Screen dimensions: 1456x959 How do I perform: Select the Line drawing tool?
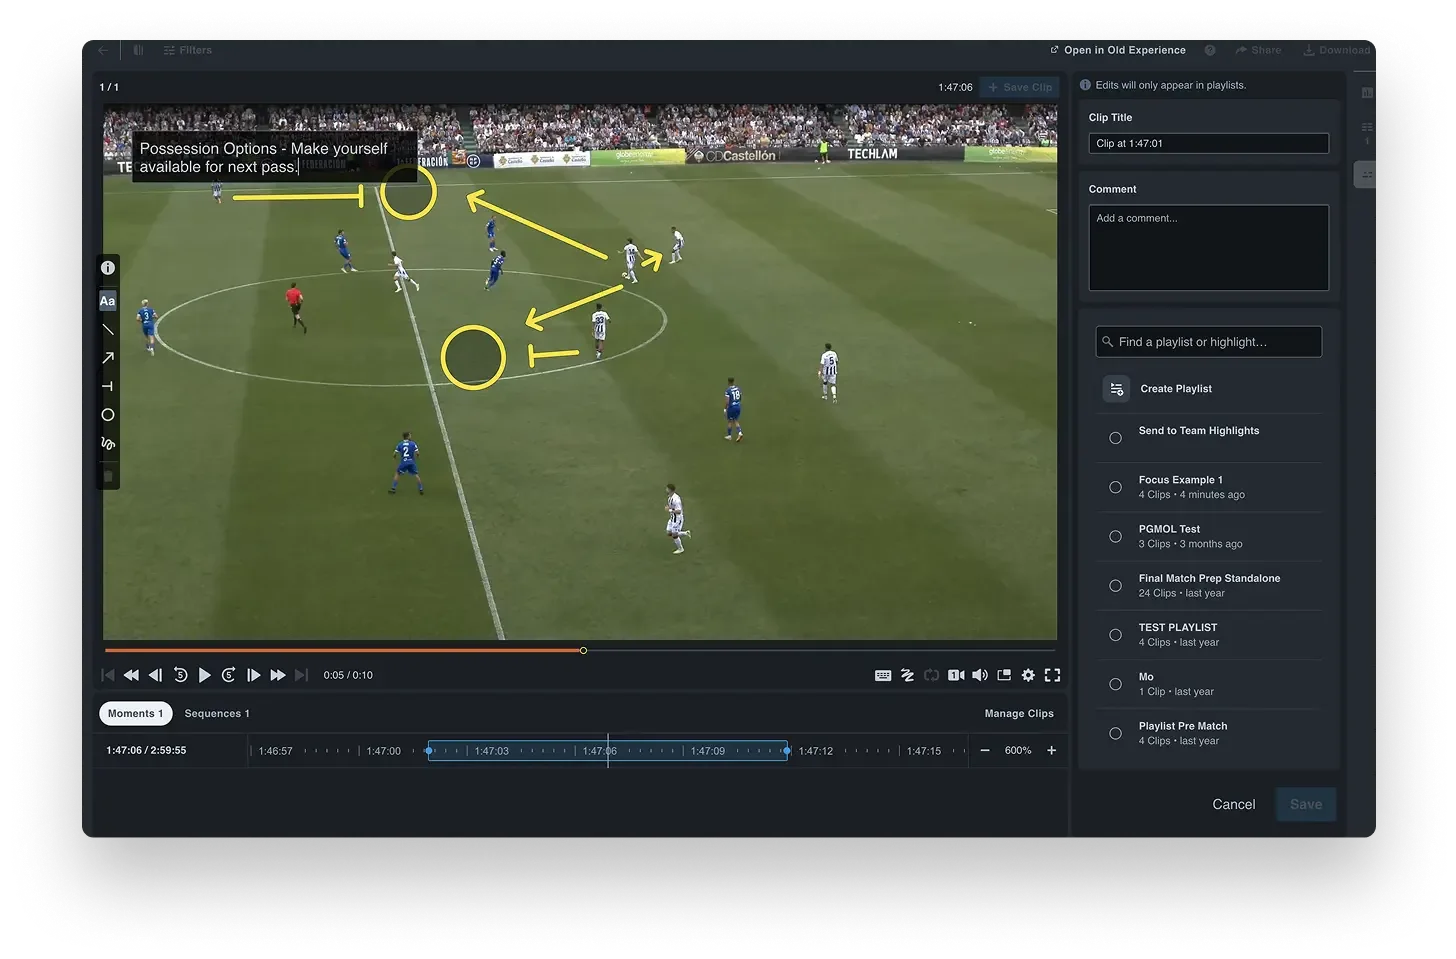[107, 329]
